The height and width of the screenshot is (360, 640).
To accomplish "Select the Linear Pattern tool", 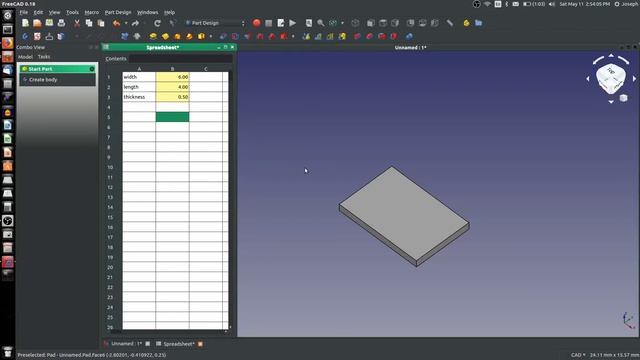I will (318, 36).
